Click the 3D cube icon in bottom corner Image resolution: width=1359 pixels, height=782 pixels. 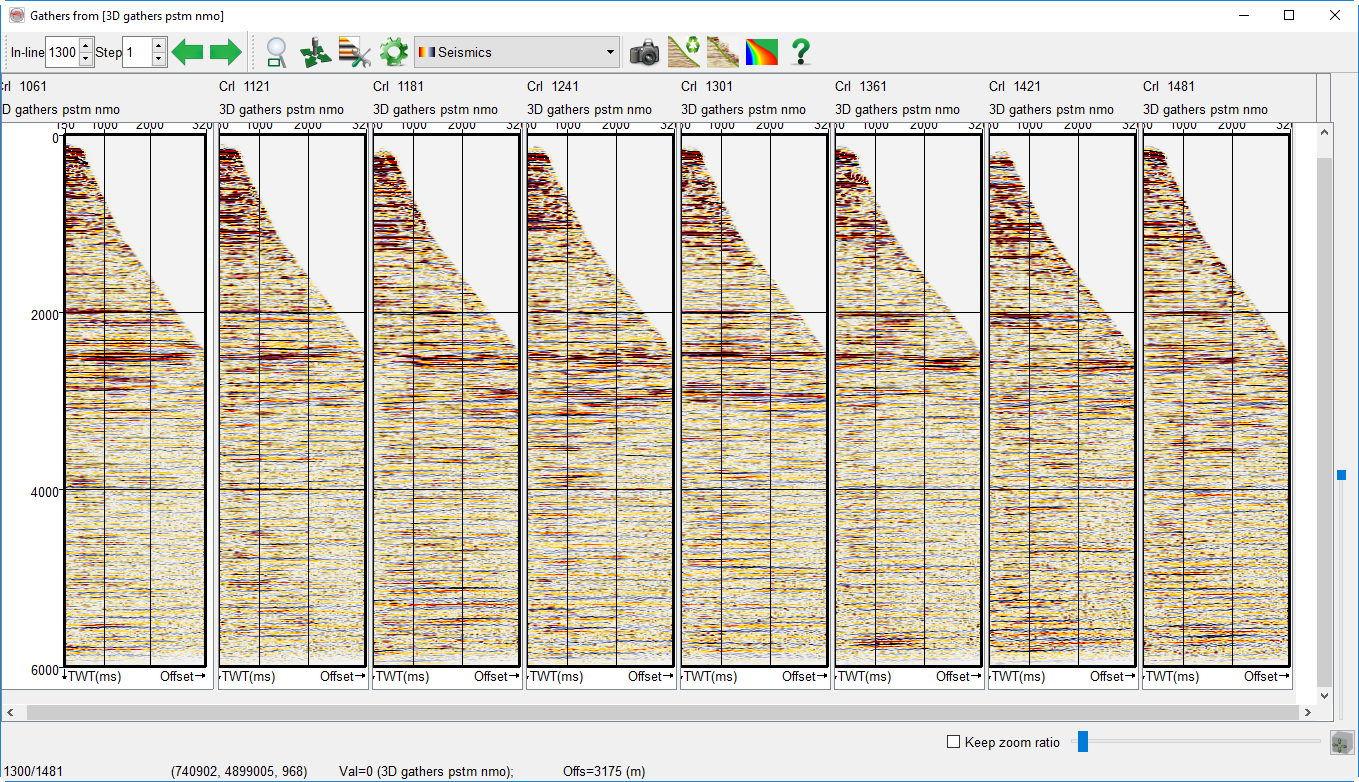click(x=1341, y=743)
